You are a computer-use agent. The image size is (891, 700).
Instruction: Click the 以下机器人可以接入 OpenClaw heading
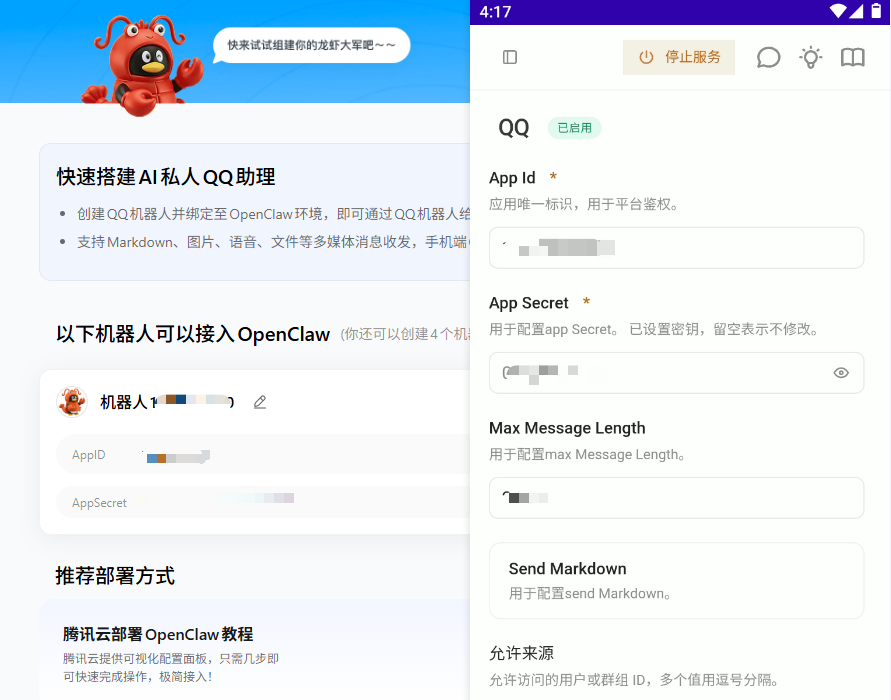point(193,334)
